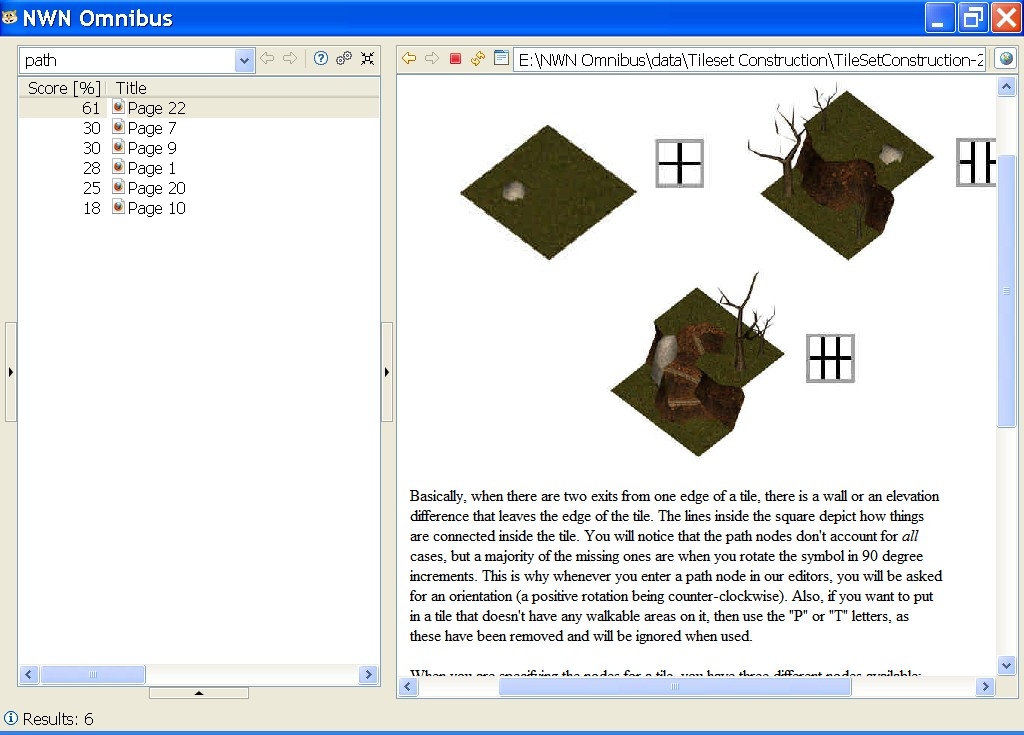1024x735 pixels.
Task: Select the Page 22 search result
Action: (156, 108)
